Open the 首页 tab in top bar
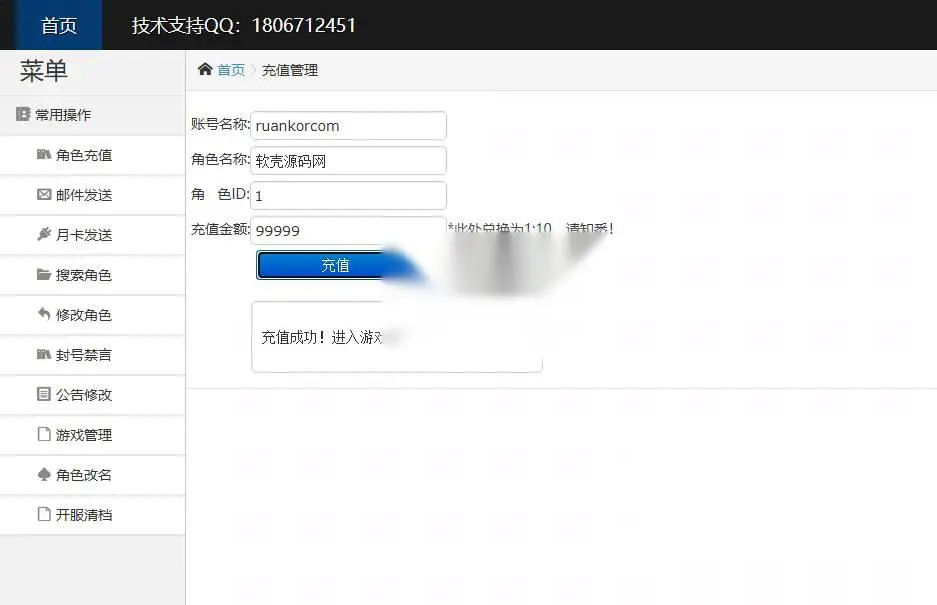The height and width of the screenshot is (605, 937). point(59,25)
